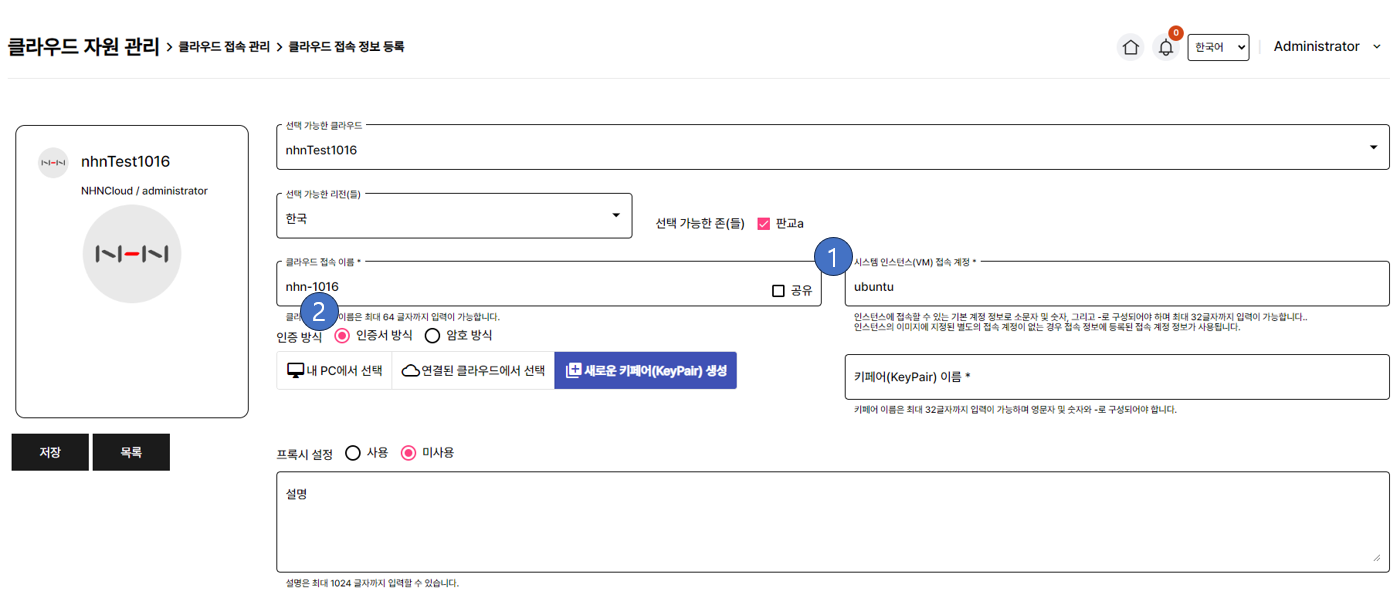Click the small NHN logo beside nhnTest1016

[x=53, y=162]
